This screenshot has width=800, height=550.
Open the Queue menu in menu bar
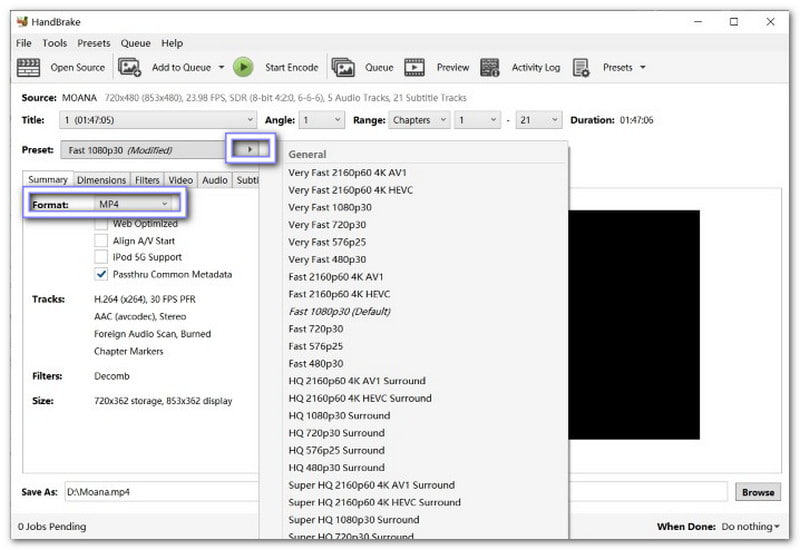click(135, 43)
